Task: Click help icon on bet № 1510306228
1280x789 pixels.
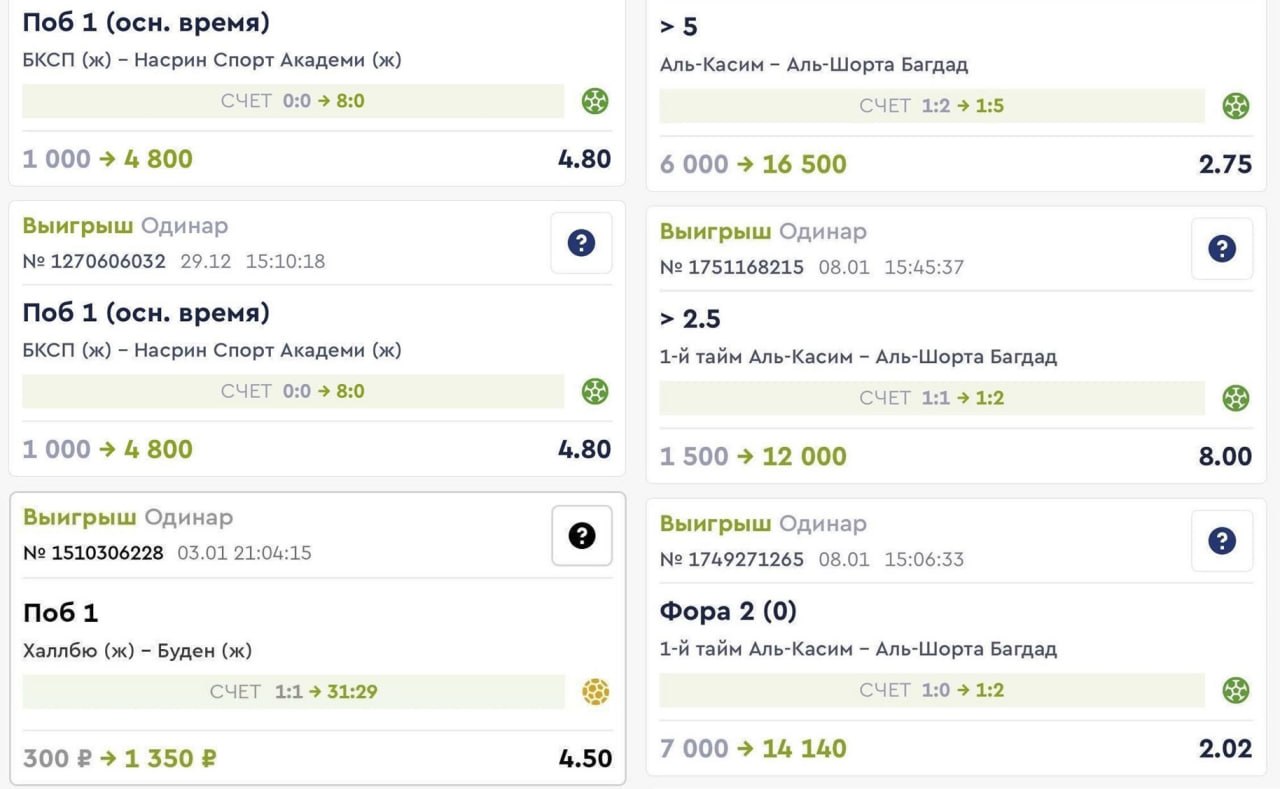Action: [581, 536]
